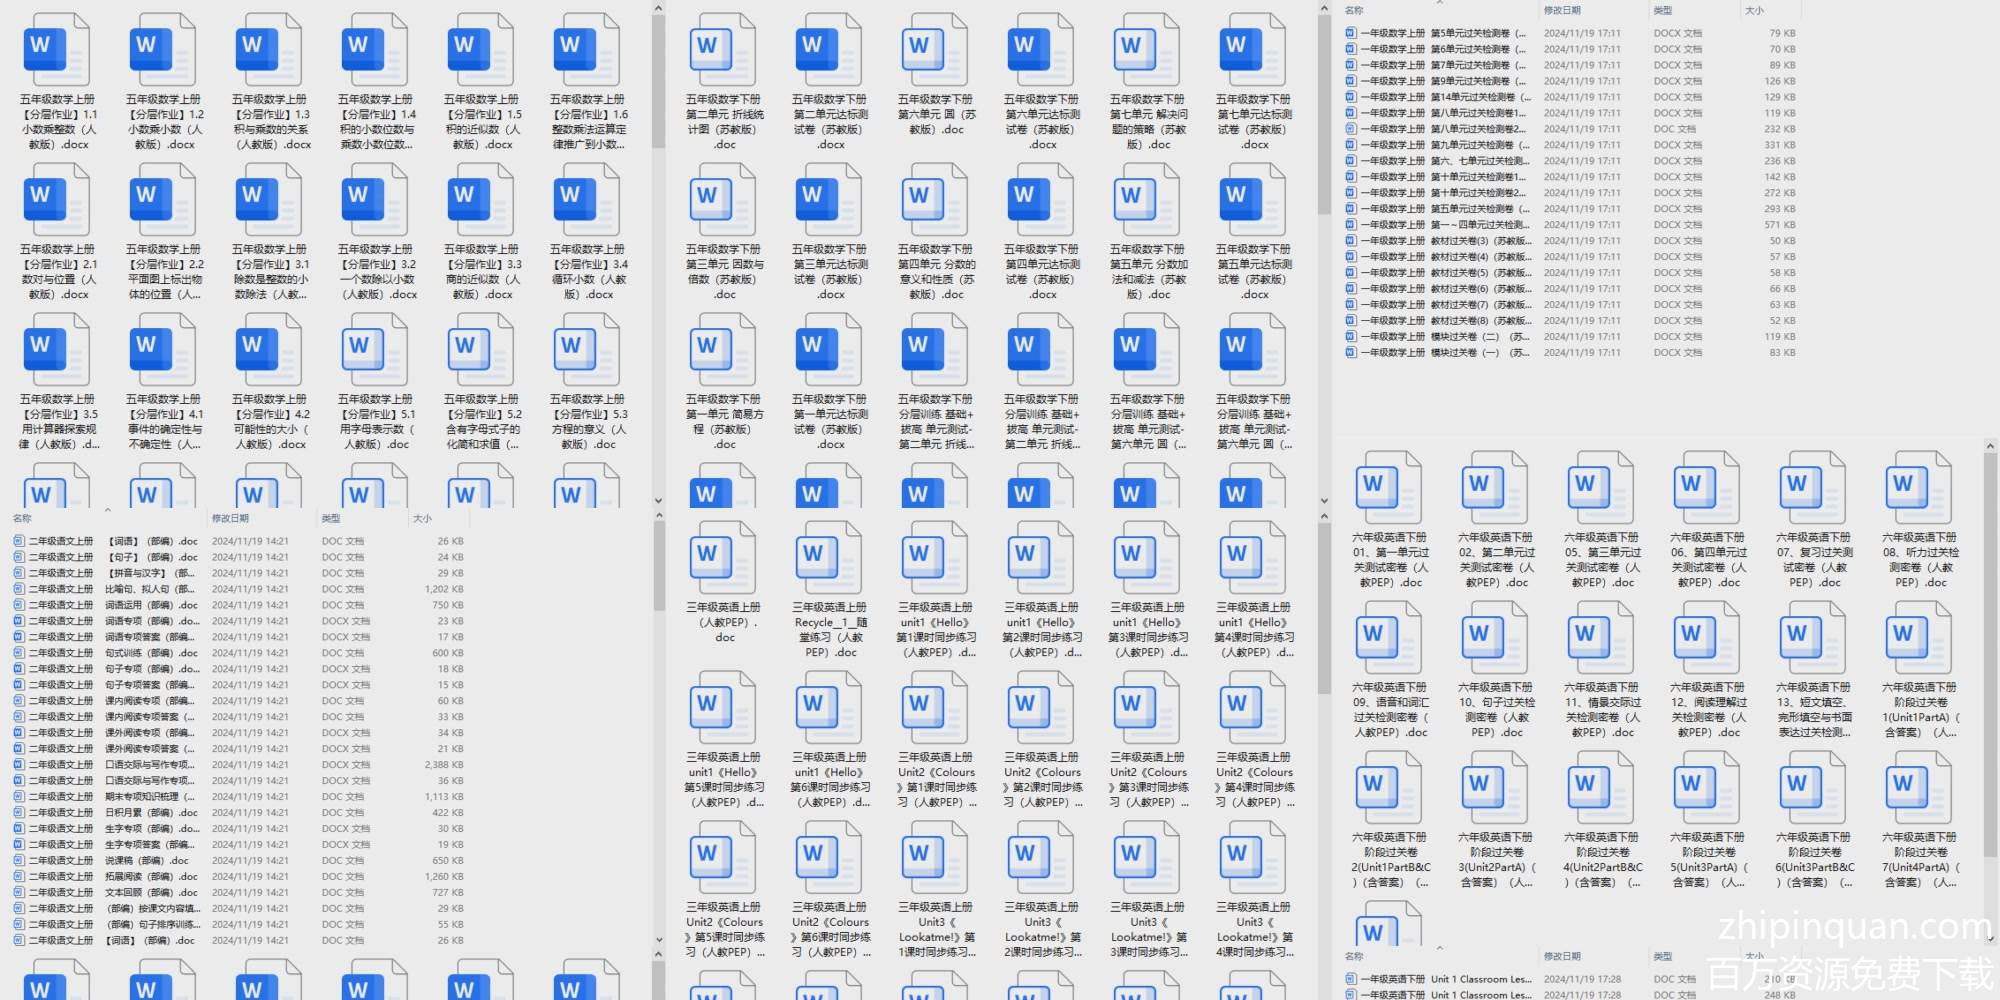This screenshot has height=1000, width=2000.
Task: Open 六年级英语下册 07 复习过关测试密卷 icon
Action: tap(1813, 488)
